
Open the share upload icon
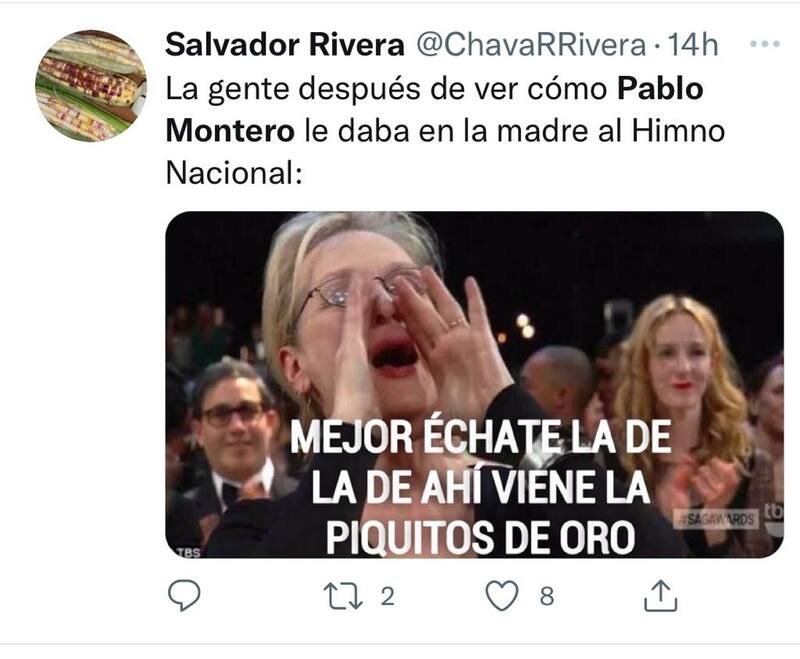tap(660, 595)
